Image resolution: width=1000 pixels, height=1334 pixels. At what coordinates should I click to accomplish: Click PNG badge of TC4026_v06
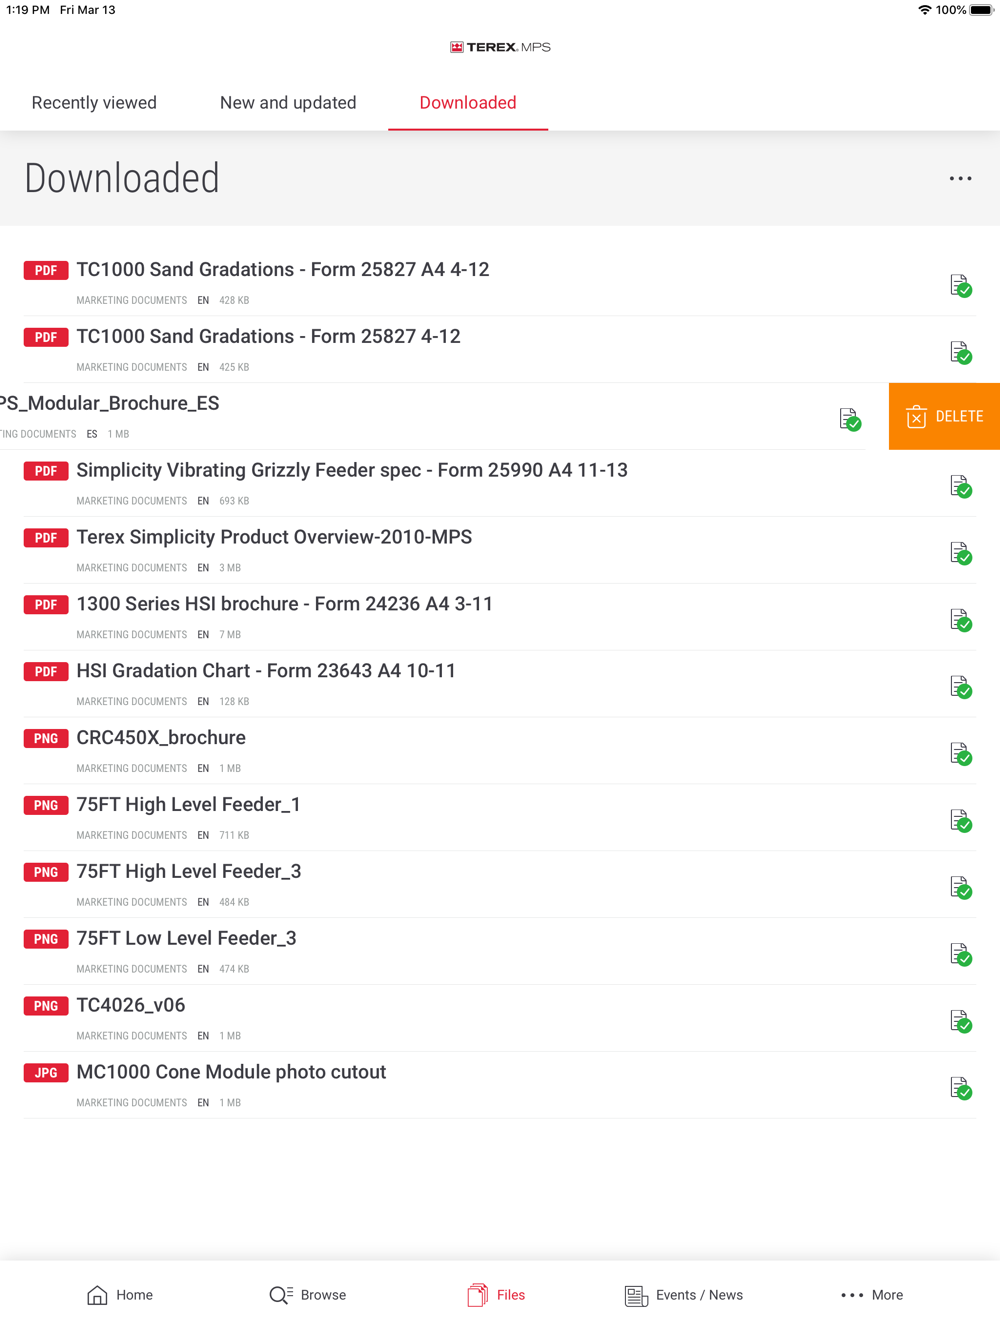point(46,1006)
